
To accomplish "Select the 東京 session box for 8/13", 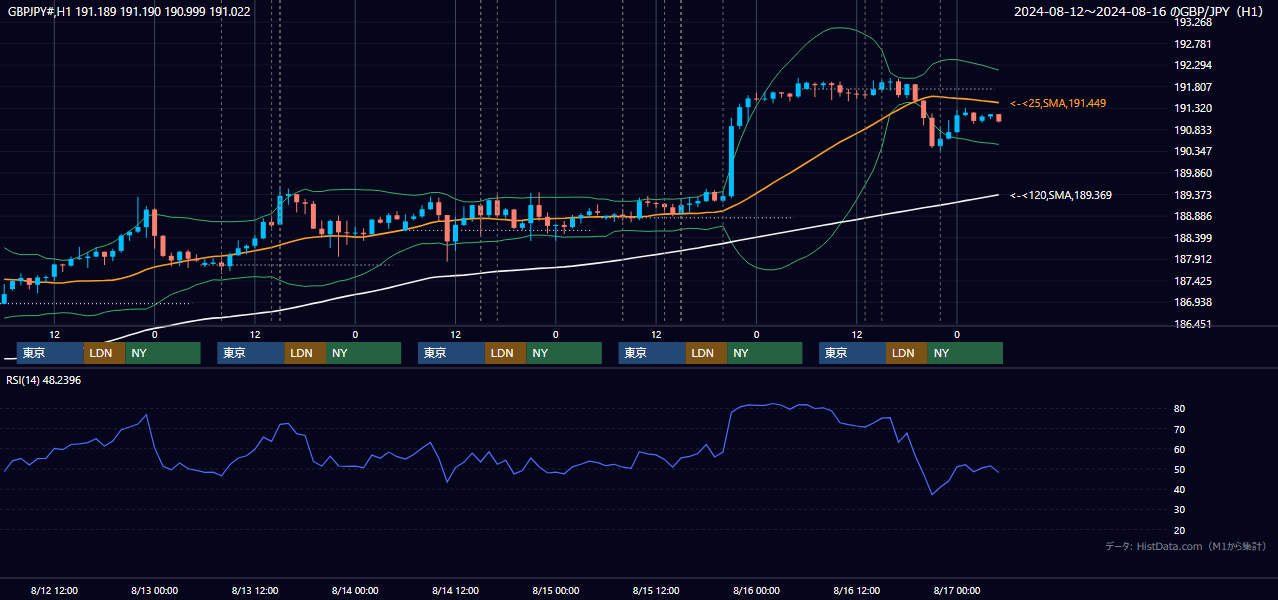I will (251, 353).
